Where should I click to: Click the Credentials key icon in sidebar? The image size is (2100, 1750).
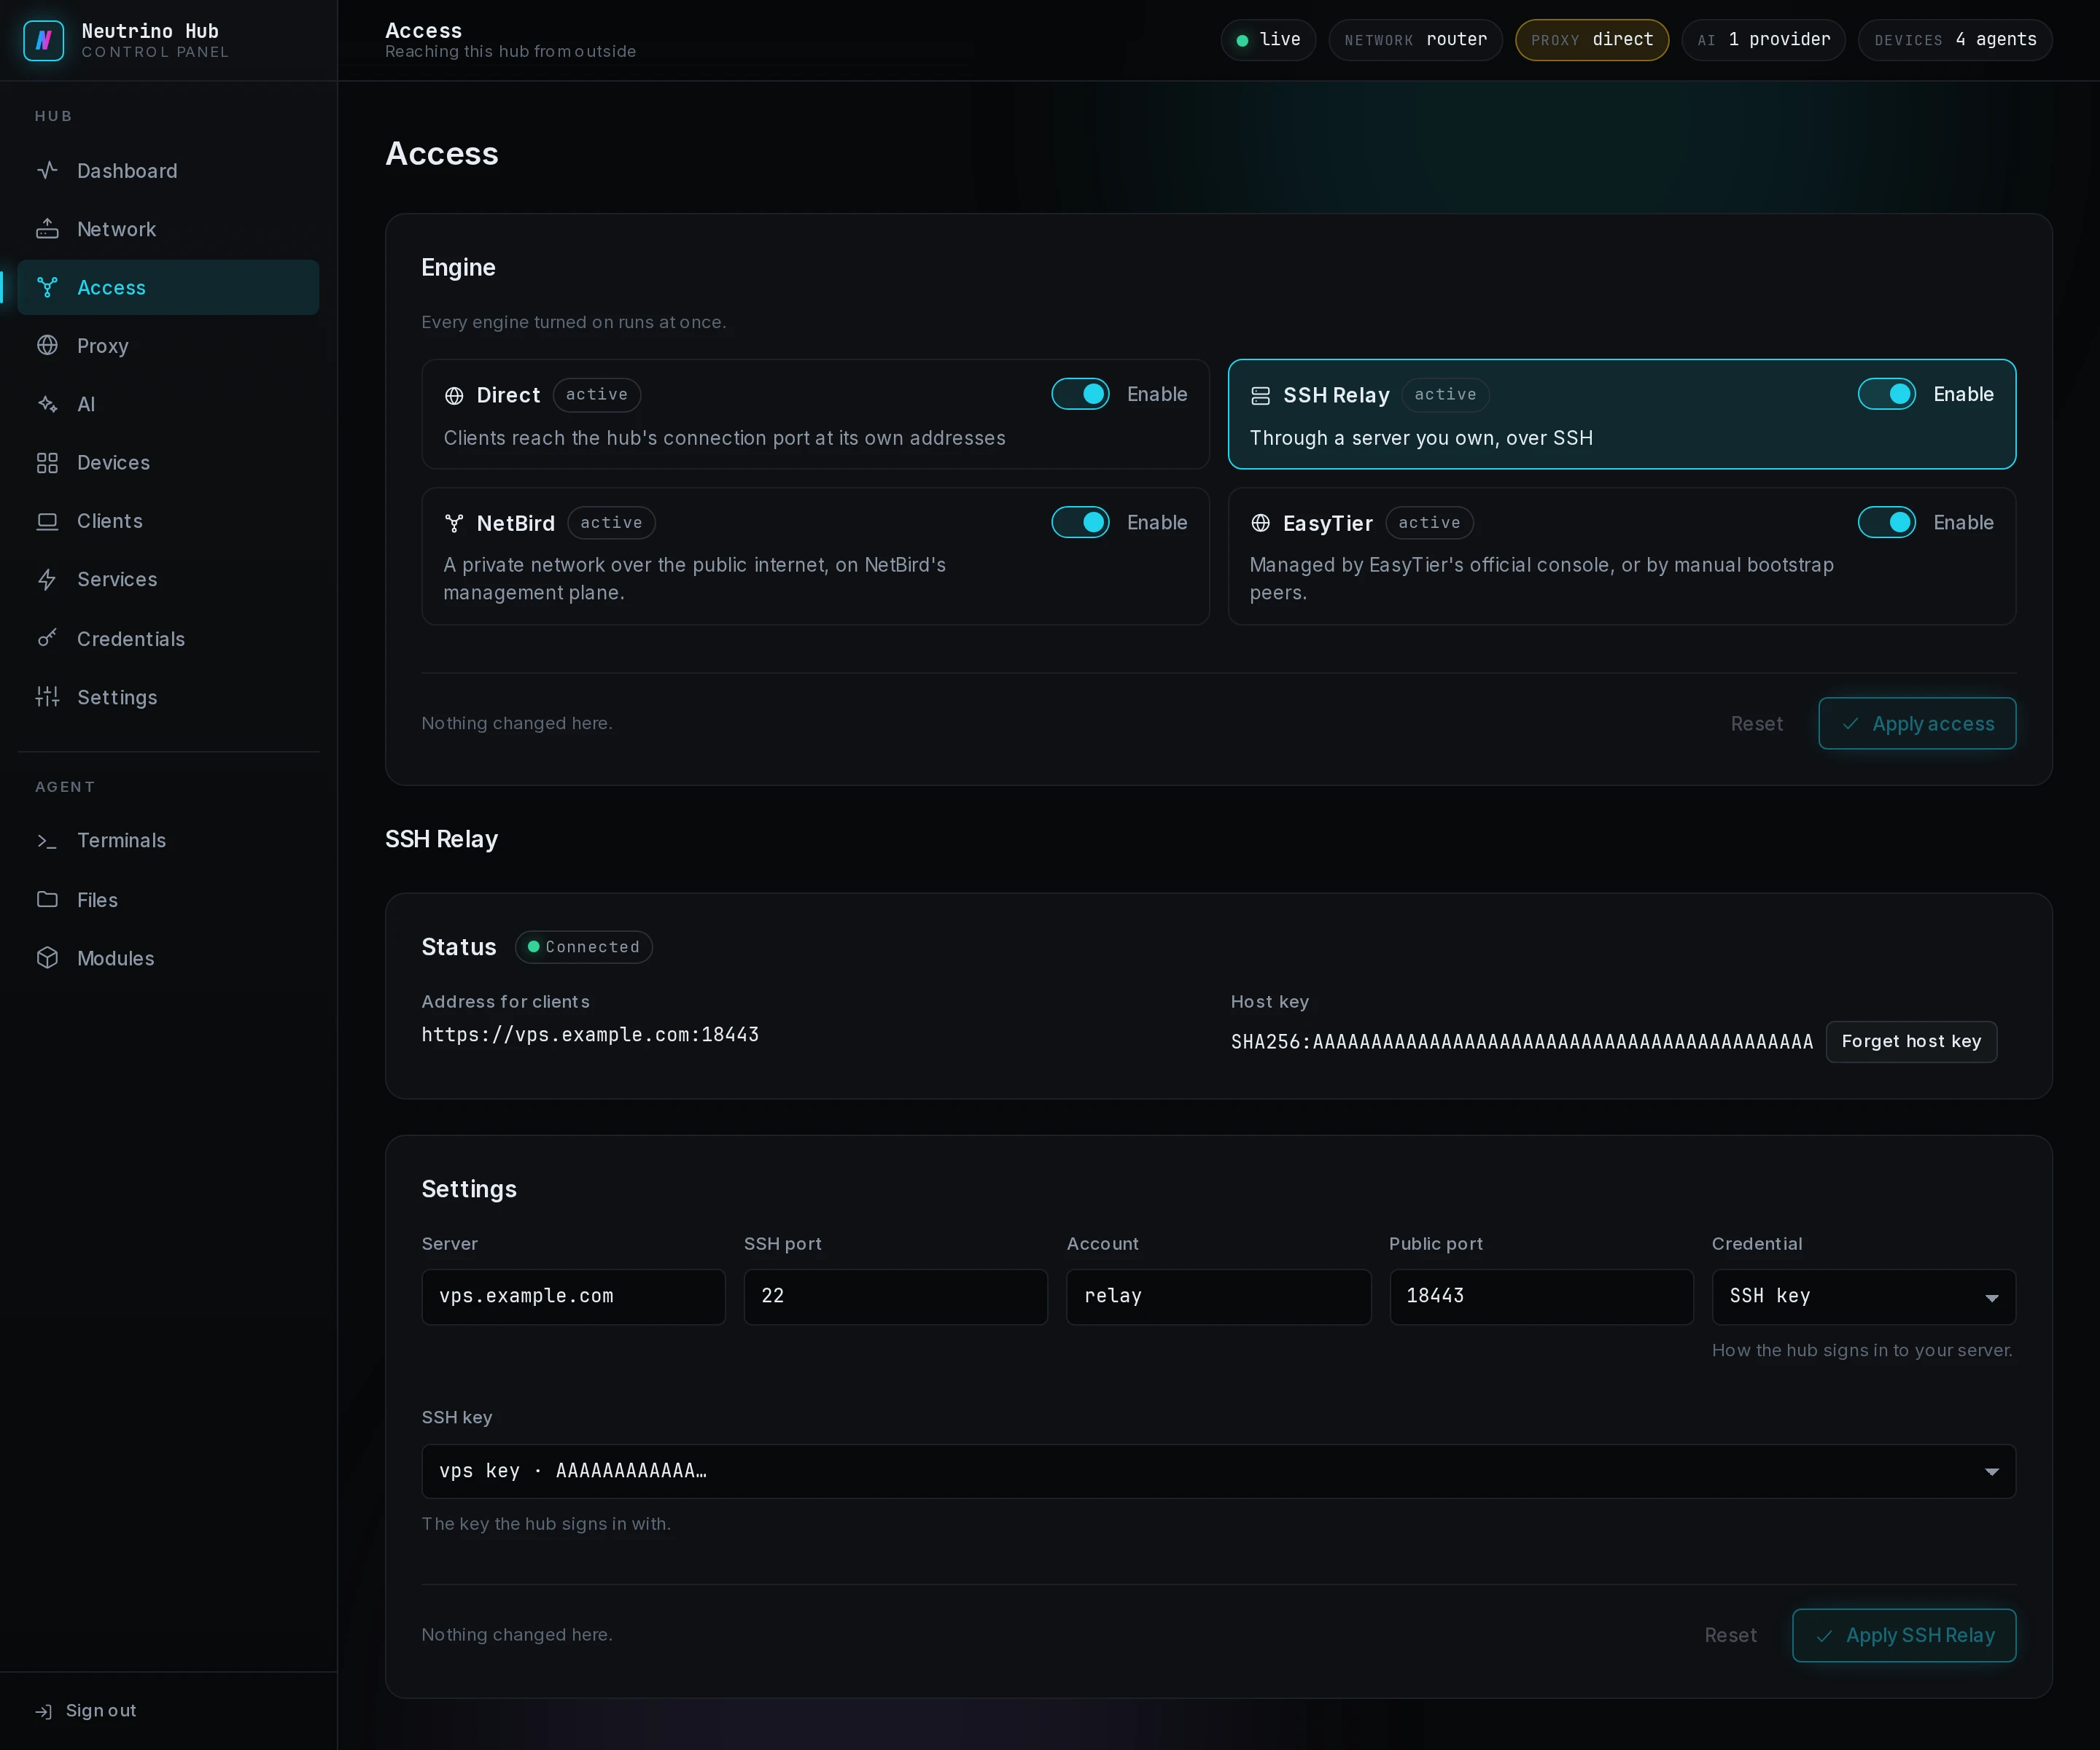tap(47, 638)
